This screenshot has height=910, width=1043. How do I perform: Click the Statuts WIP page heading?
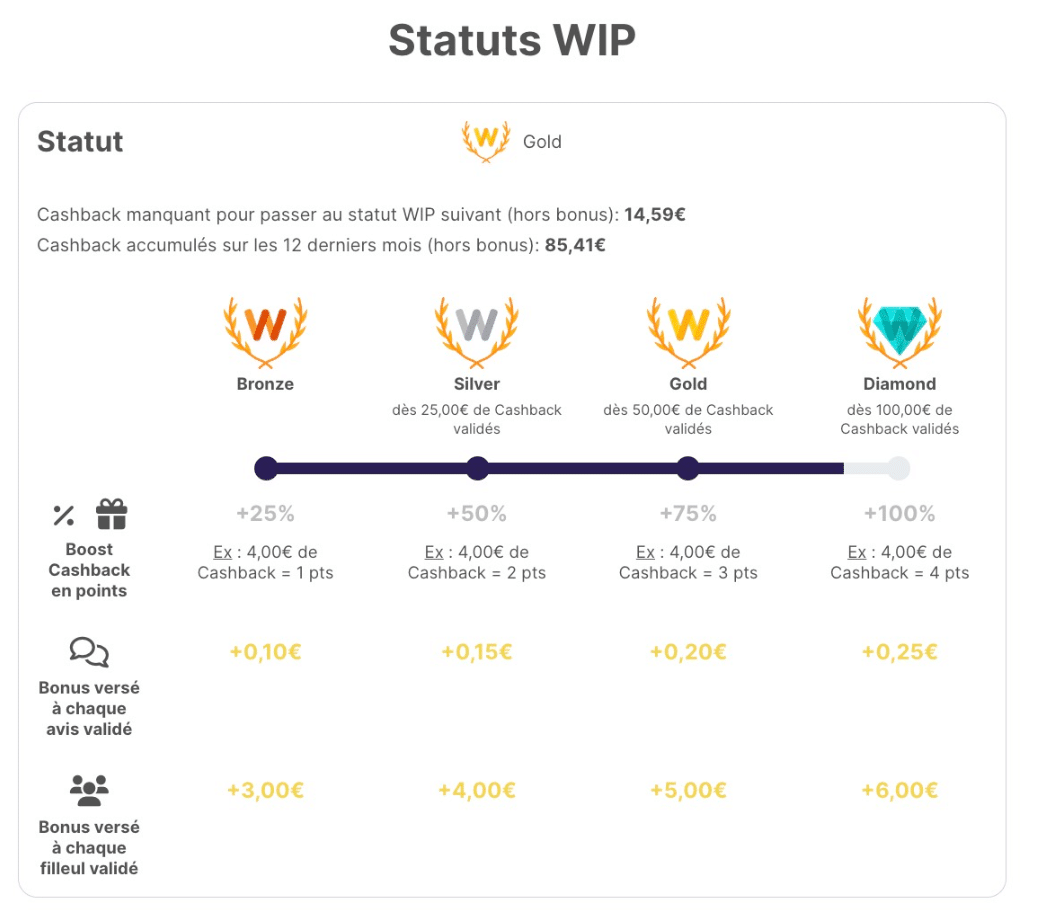(x=512, y=41)
